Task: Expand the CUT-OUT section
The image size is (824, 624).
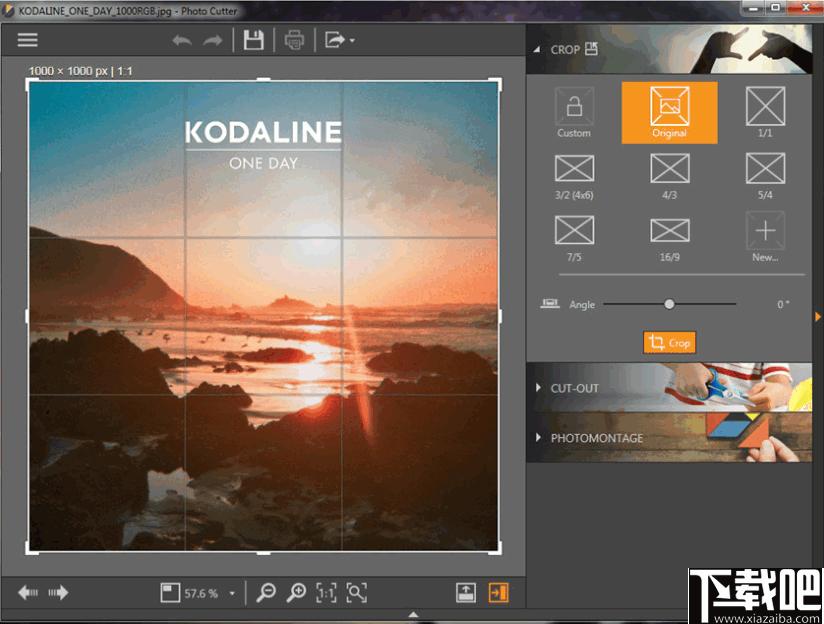Action: point(538,388)
